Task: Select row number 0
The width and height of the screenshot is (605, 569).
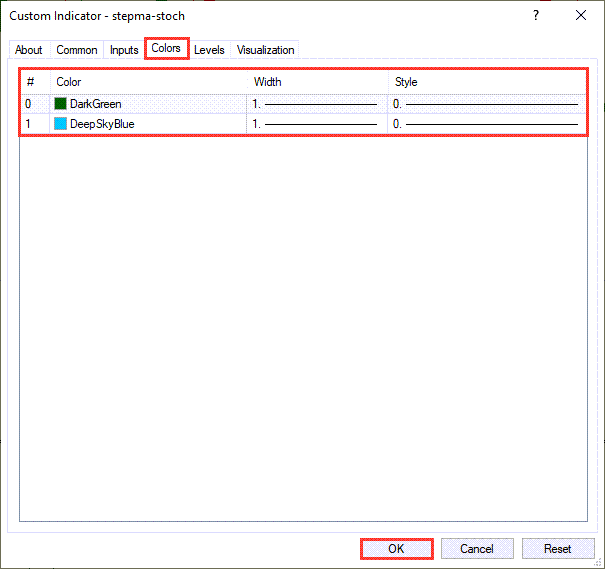Action: point(28,104)
